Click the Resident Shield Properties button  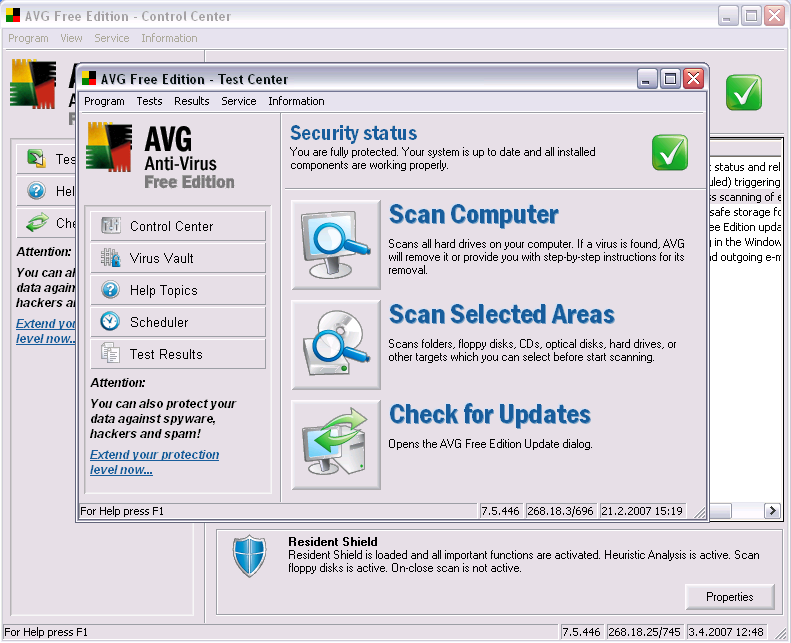[729, 597]
